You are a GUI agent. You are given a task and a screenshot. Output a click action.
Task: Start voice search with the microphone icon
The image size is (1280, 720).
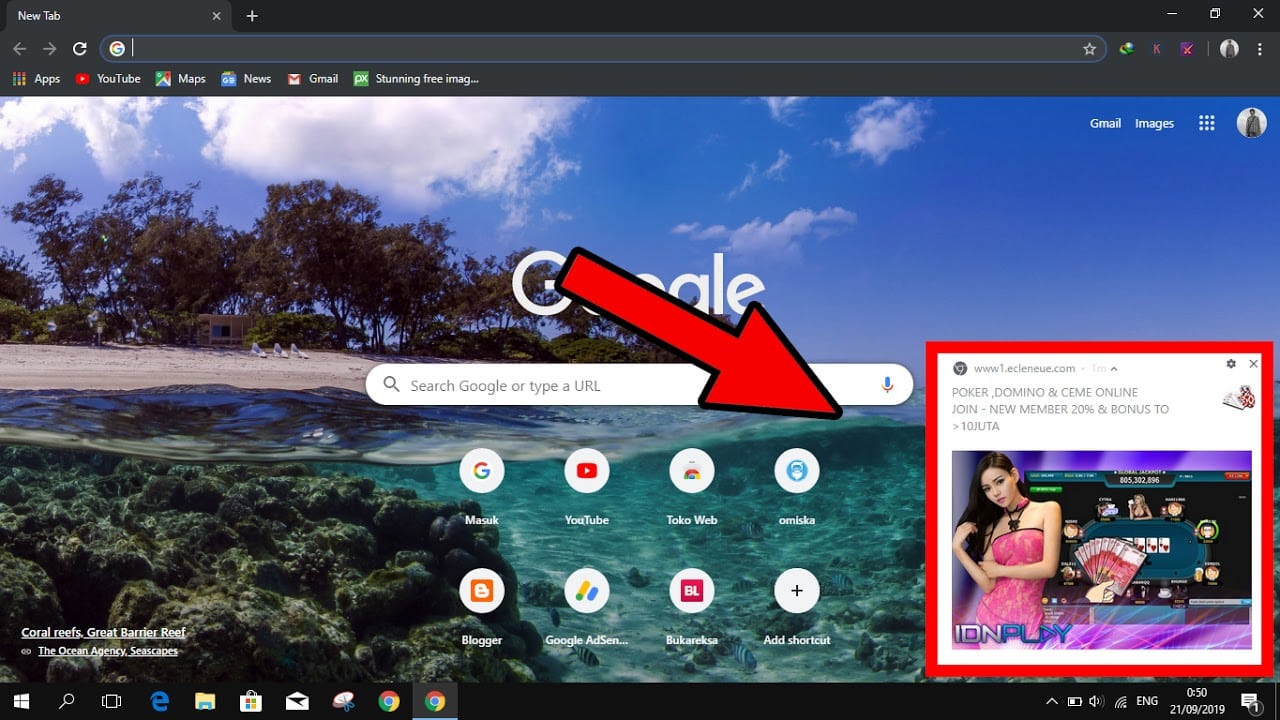click(x=887, y=385)
